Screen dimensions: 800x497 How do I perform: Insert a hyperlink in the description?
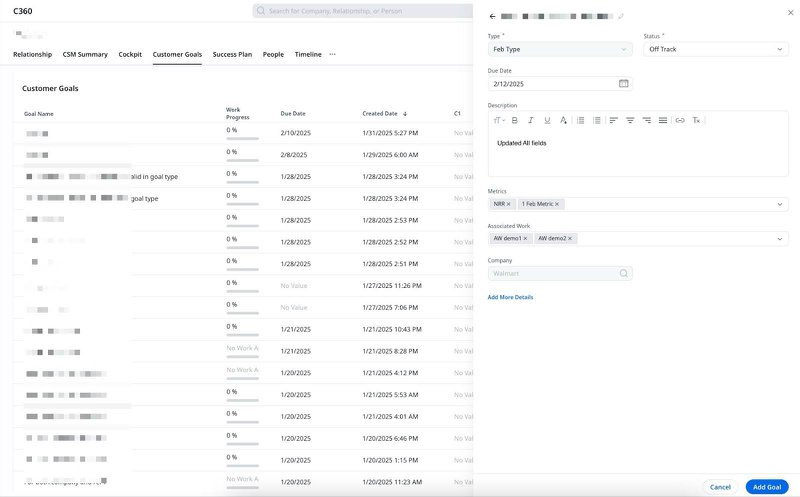[680, 120]
